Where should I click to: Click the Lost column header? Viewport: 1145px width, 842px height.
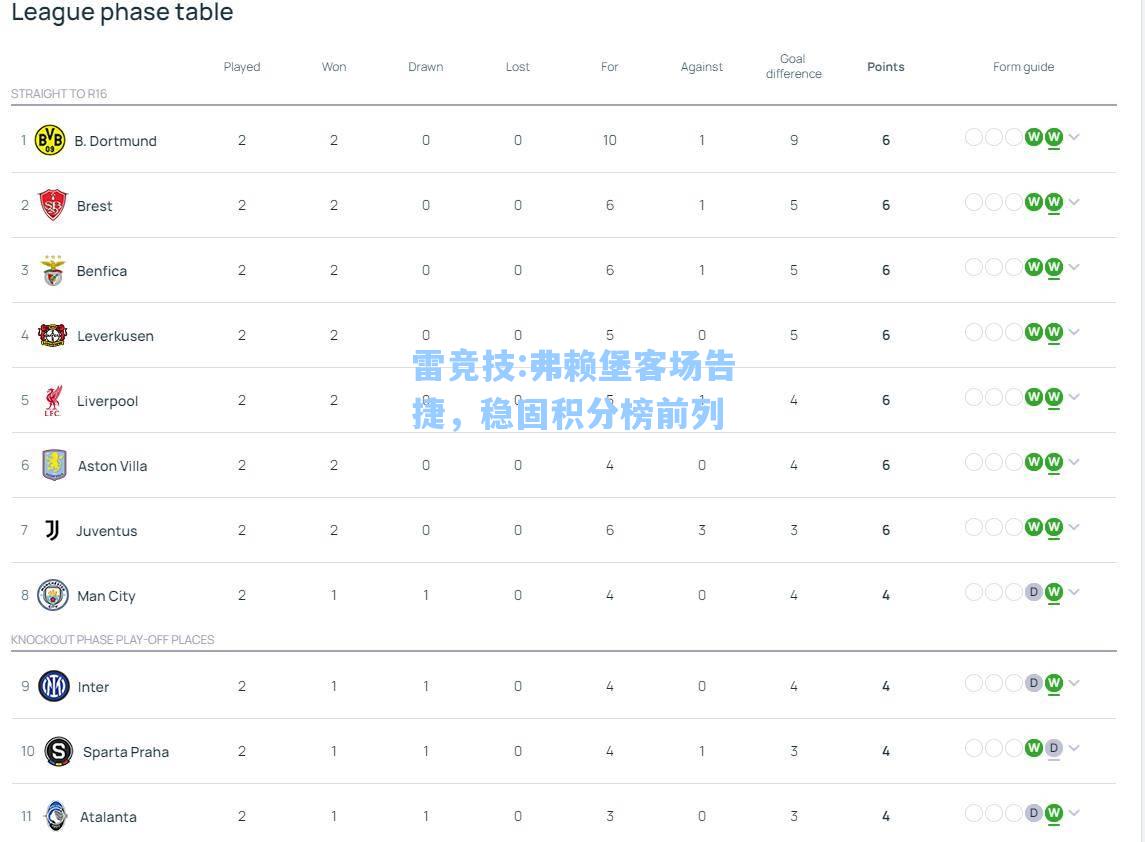click(518, 66)
